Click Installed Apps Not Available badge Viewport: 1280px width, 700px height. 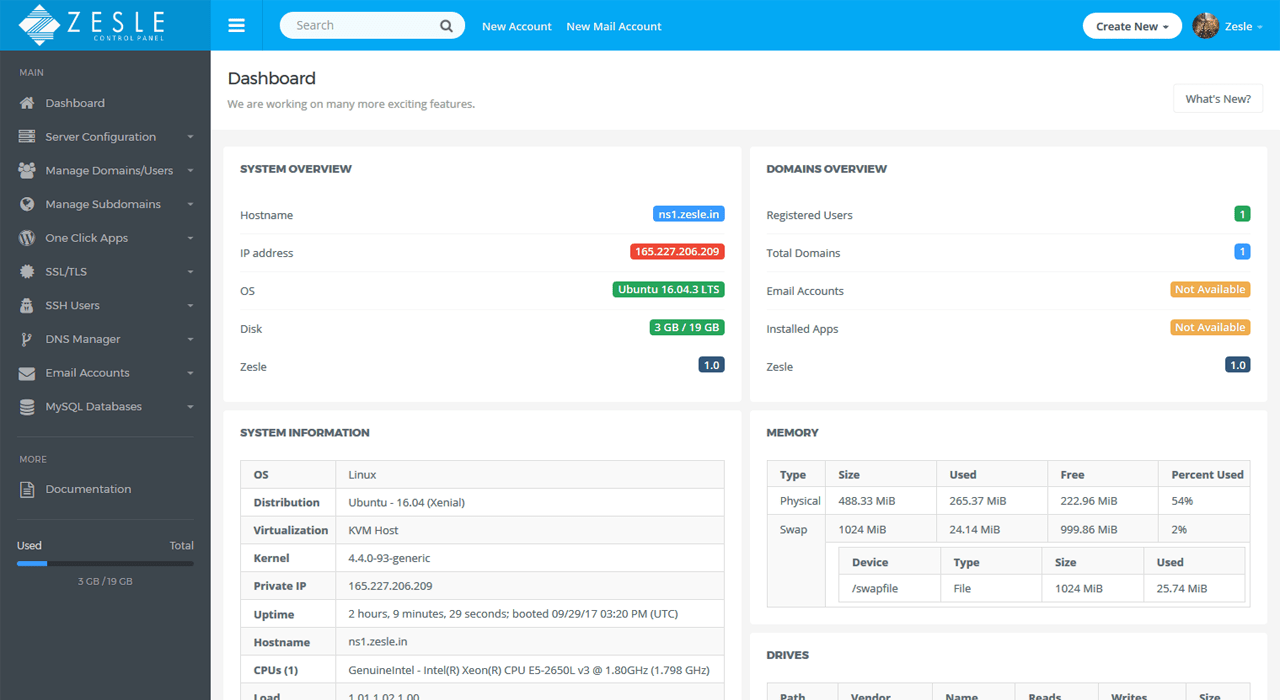click(x=1210, y=328)
